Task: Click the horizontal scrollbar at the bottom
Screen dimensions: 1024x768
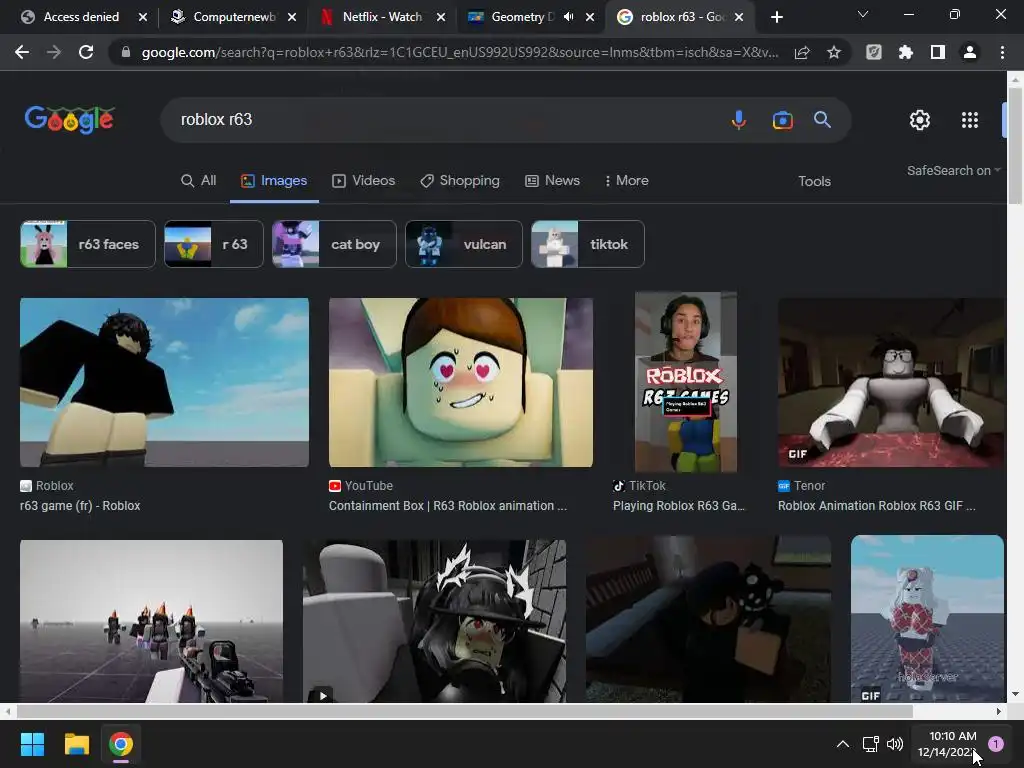Action: pos(465,711)
